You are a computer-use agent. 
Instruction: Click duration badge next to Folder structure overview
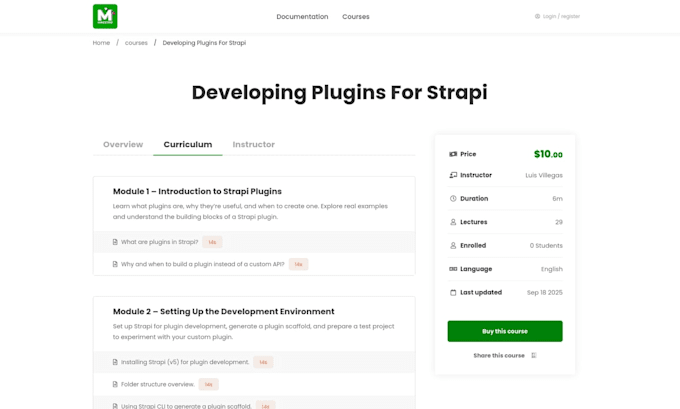pyautogui.click(x=209, y=384)
